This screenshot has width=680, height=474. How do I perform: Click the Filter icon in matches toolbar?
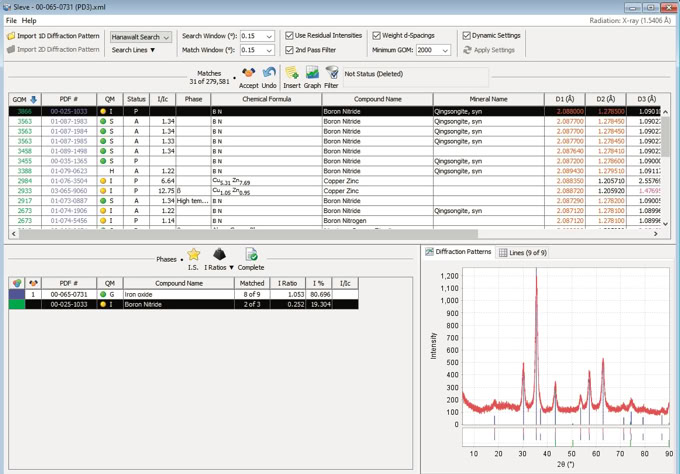[x=331, y=75]
